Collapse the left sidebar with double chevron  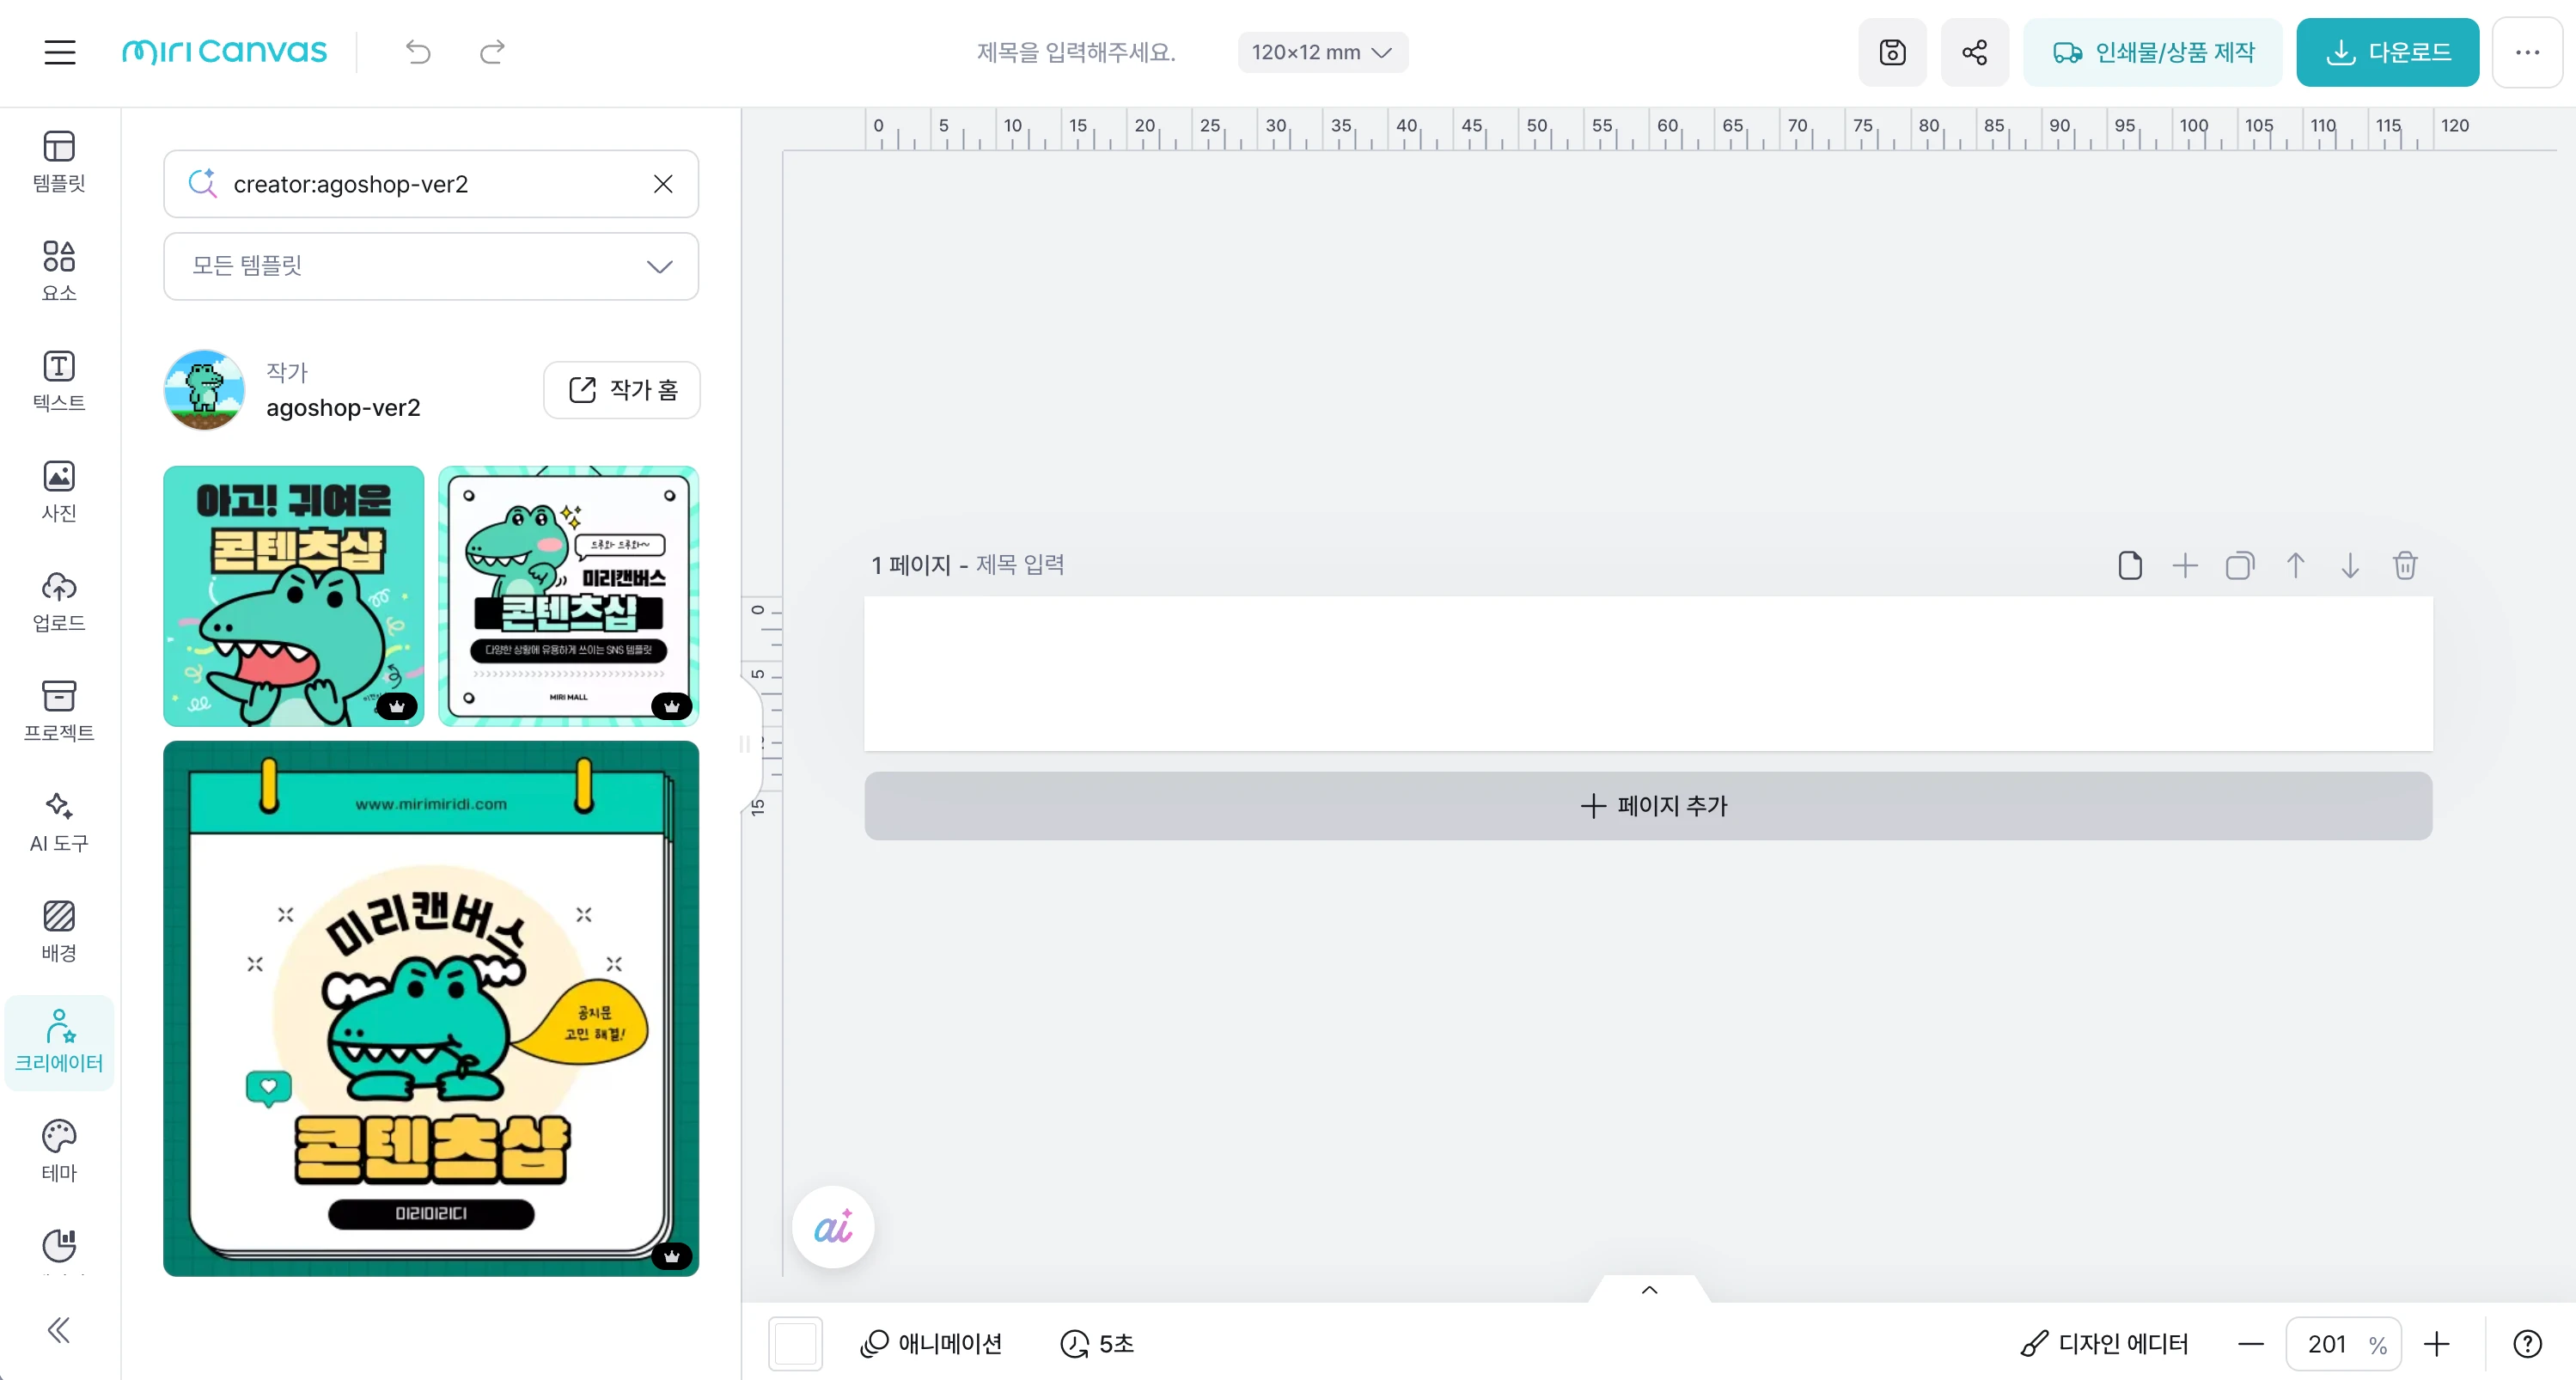pyautogui.click(x=59, y=1329)
